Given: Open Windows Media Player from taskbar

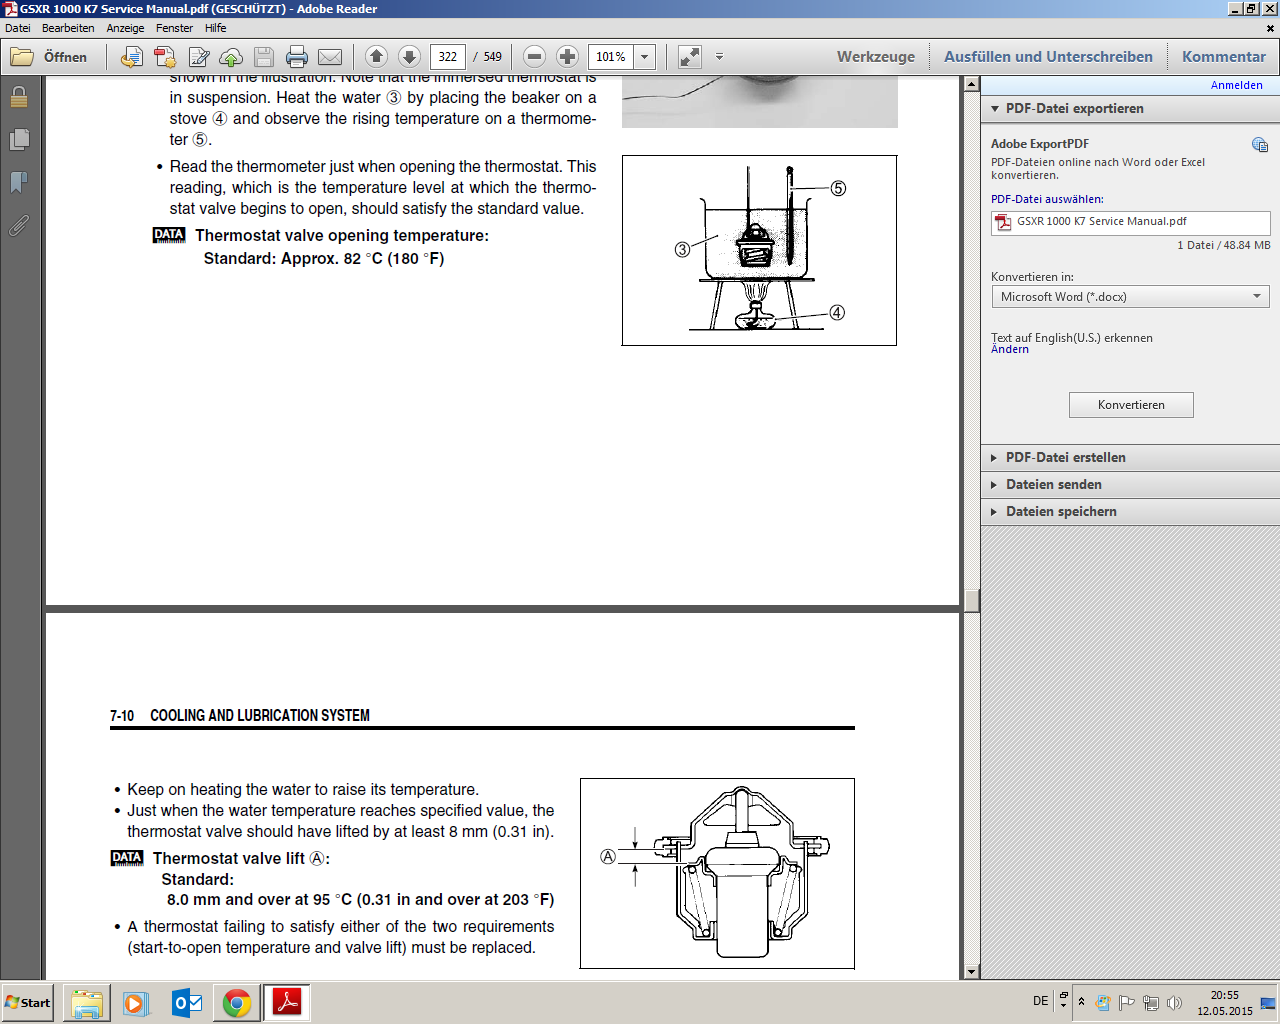Looking at the screenshot, I should click(x=136, y=1003).
